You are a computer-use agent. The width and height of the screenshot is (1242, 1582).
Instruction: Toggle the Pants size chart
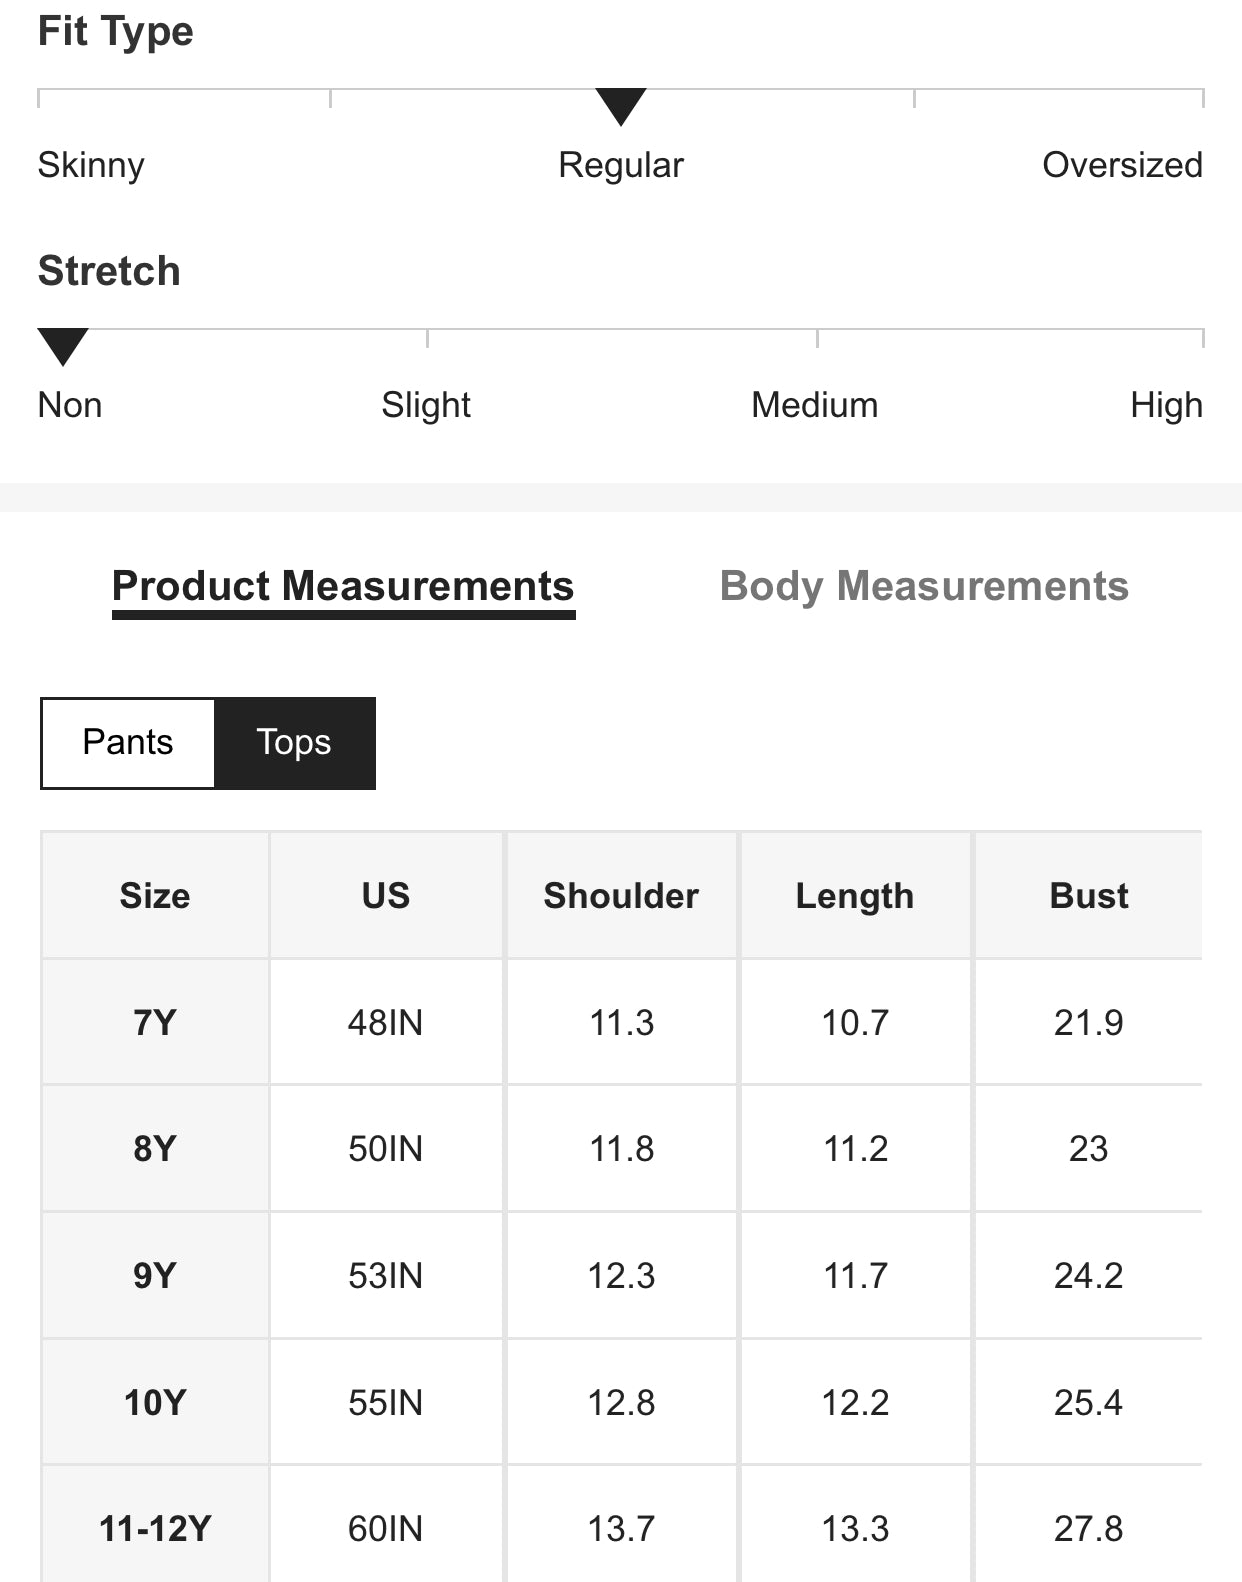click(128, 743)
